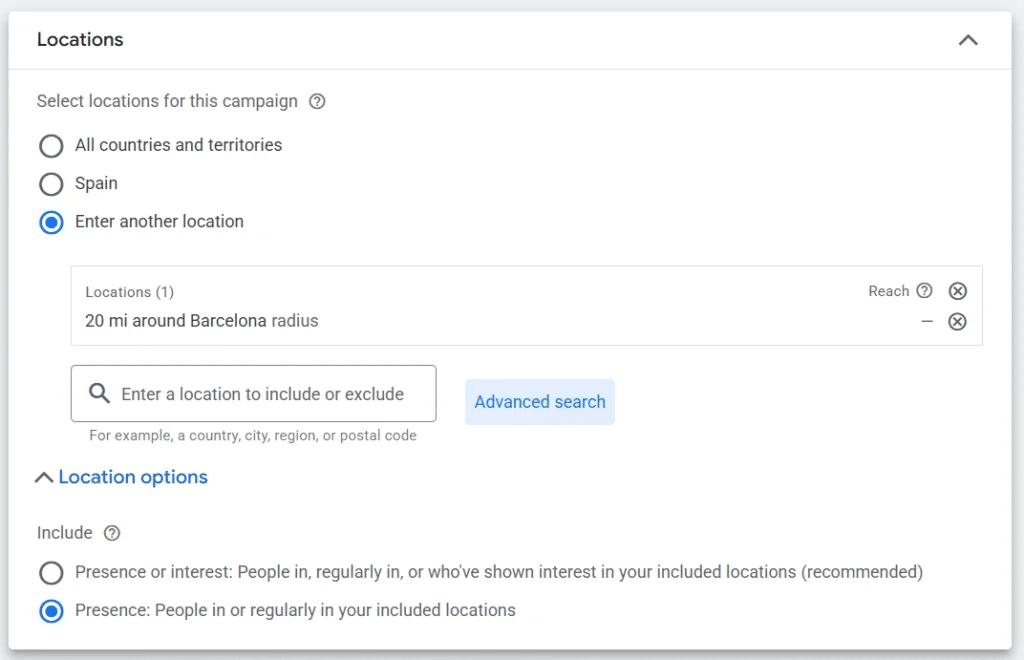Choose 'Presence or interest' targeting option
Image resolution: width=1024 pixels, height=660 pixels.
click(x=51, y=573)
